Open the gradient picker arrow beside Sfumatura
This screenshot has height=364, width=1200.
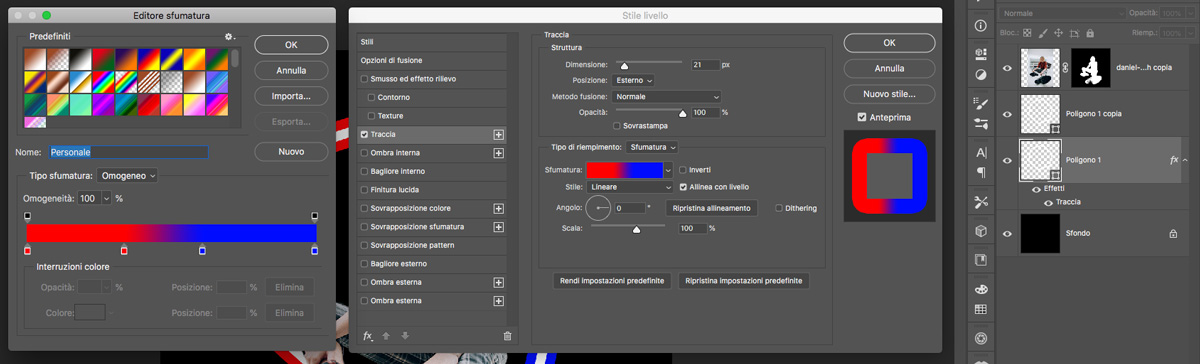(669, 170)
